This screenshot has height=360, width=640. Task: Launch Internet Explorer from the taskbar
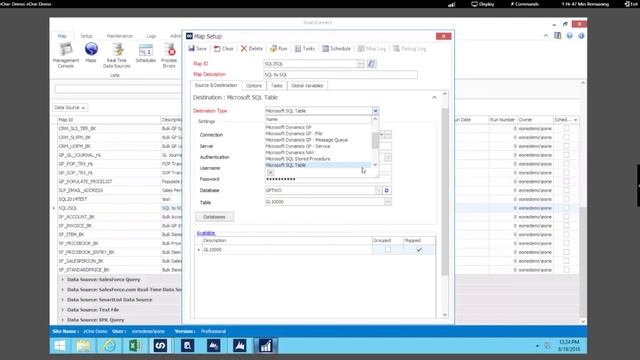point(109,346)
